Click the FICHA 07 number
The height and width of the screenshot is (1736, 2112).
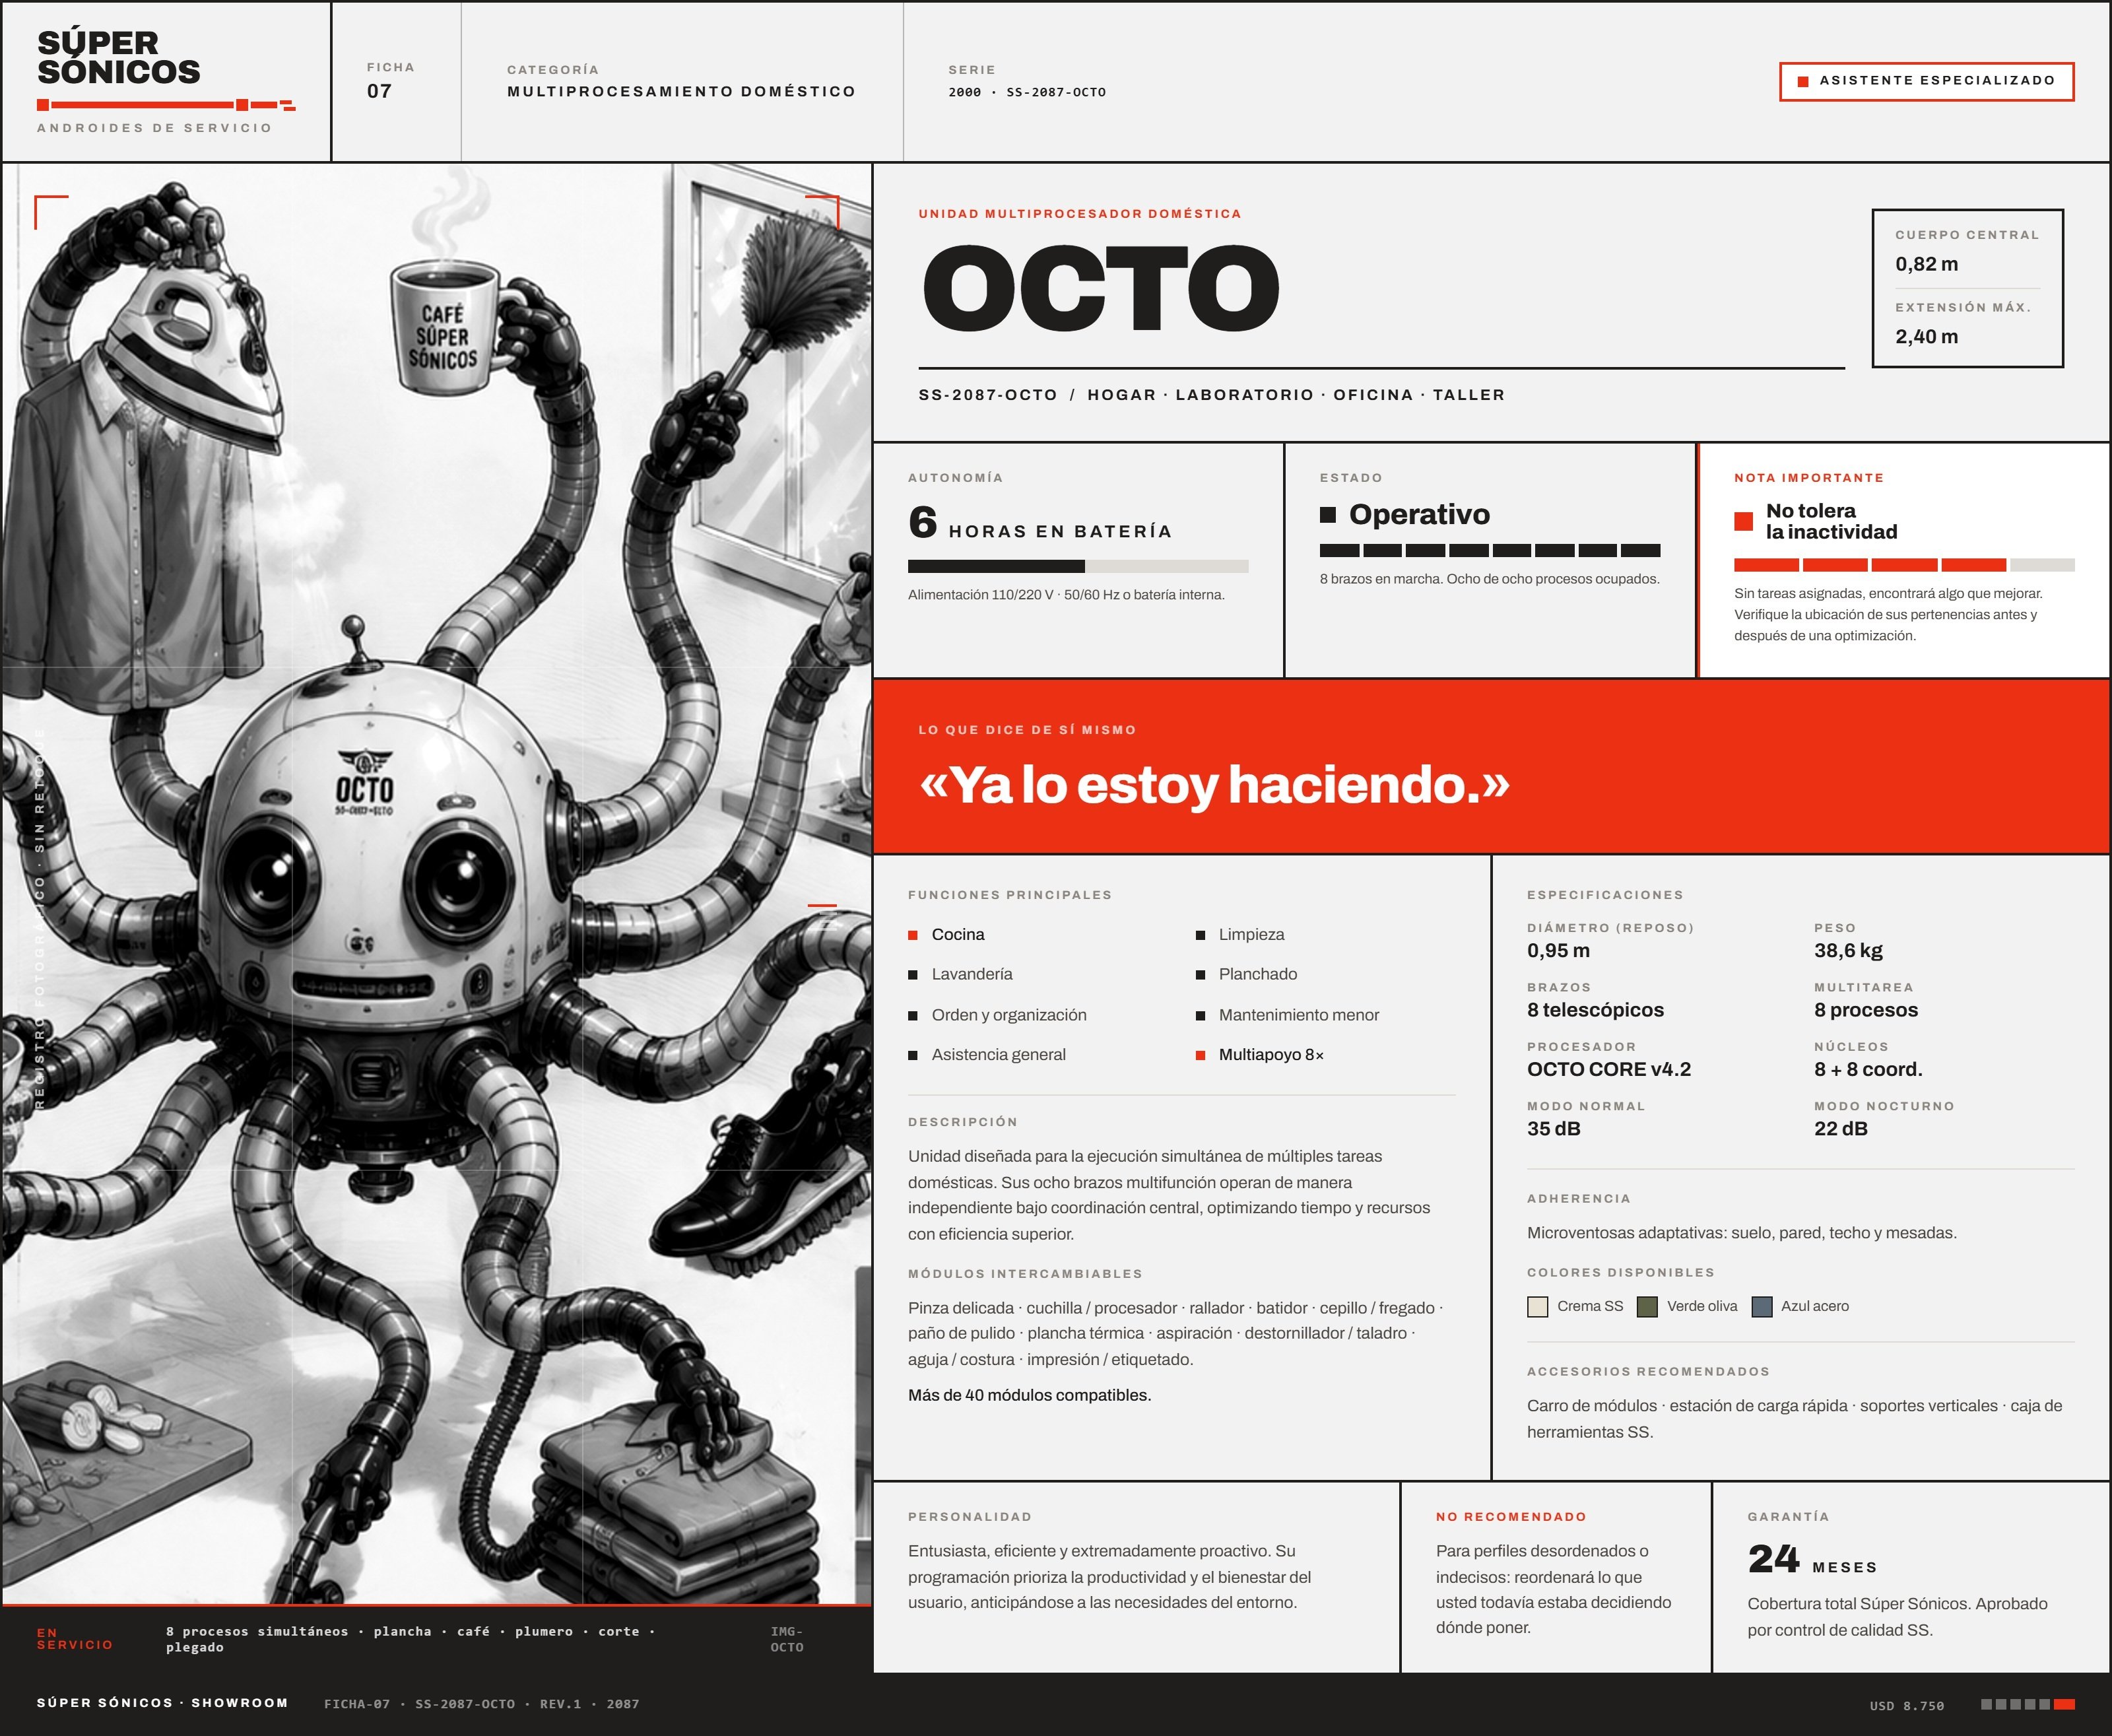tap(379, 91)
